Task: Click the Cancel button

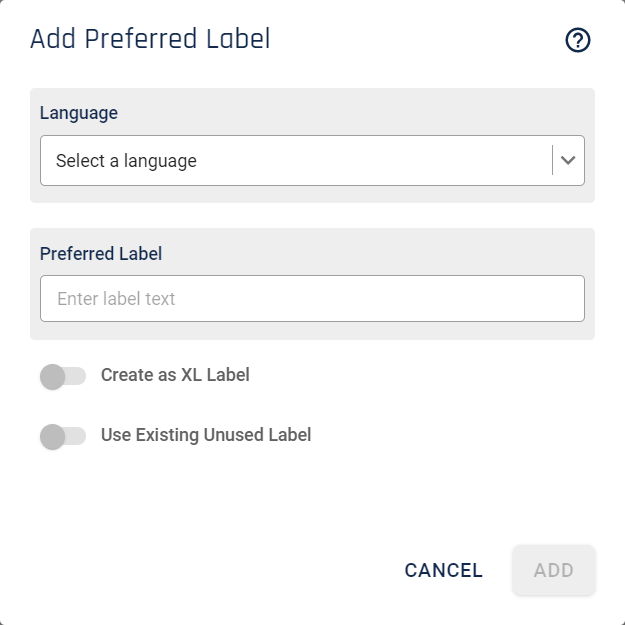Action: click(444, 570)
